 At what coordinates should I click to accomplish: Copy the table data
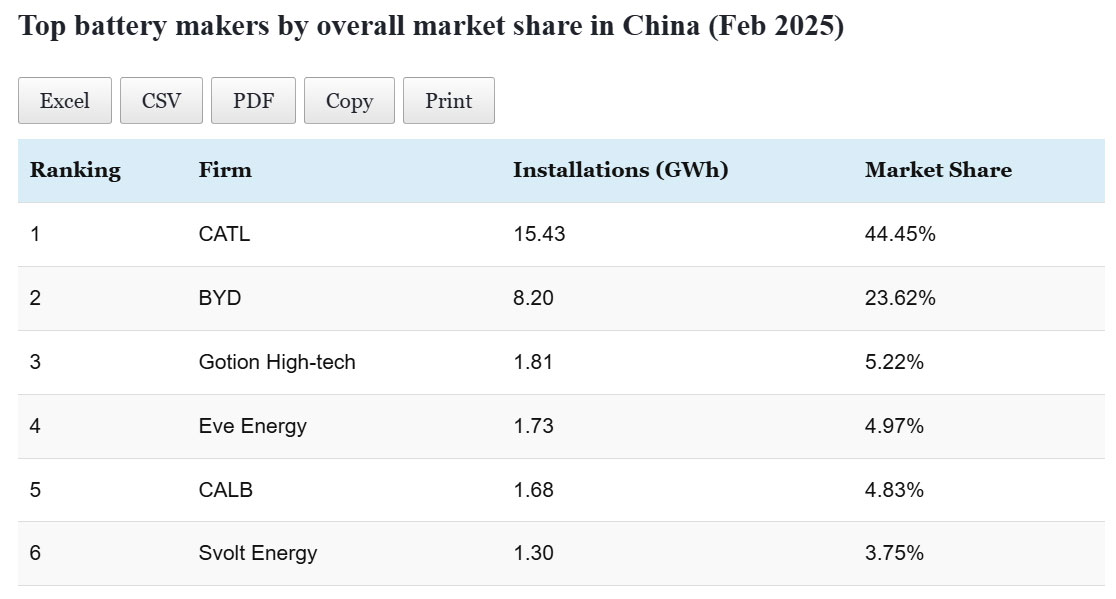click(349, 101)
